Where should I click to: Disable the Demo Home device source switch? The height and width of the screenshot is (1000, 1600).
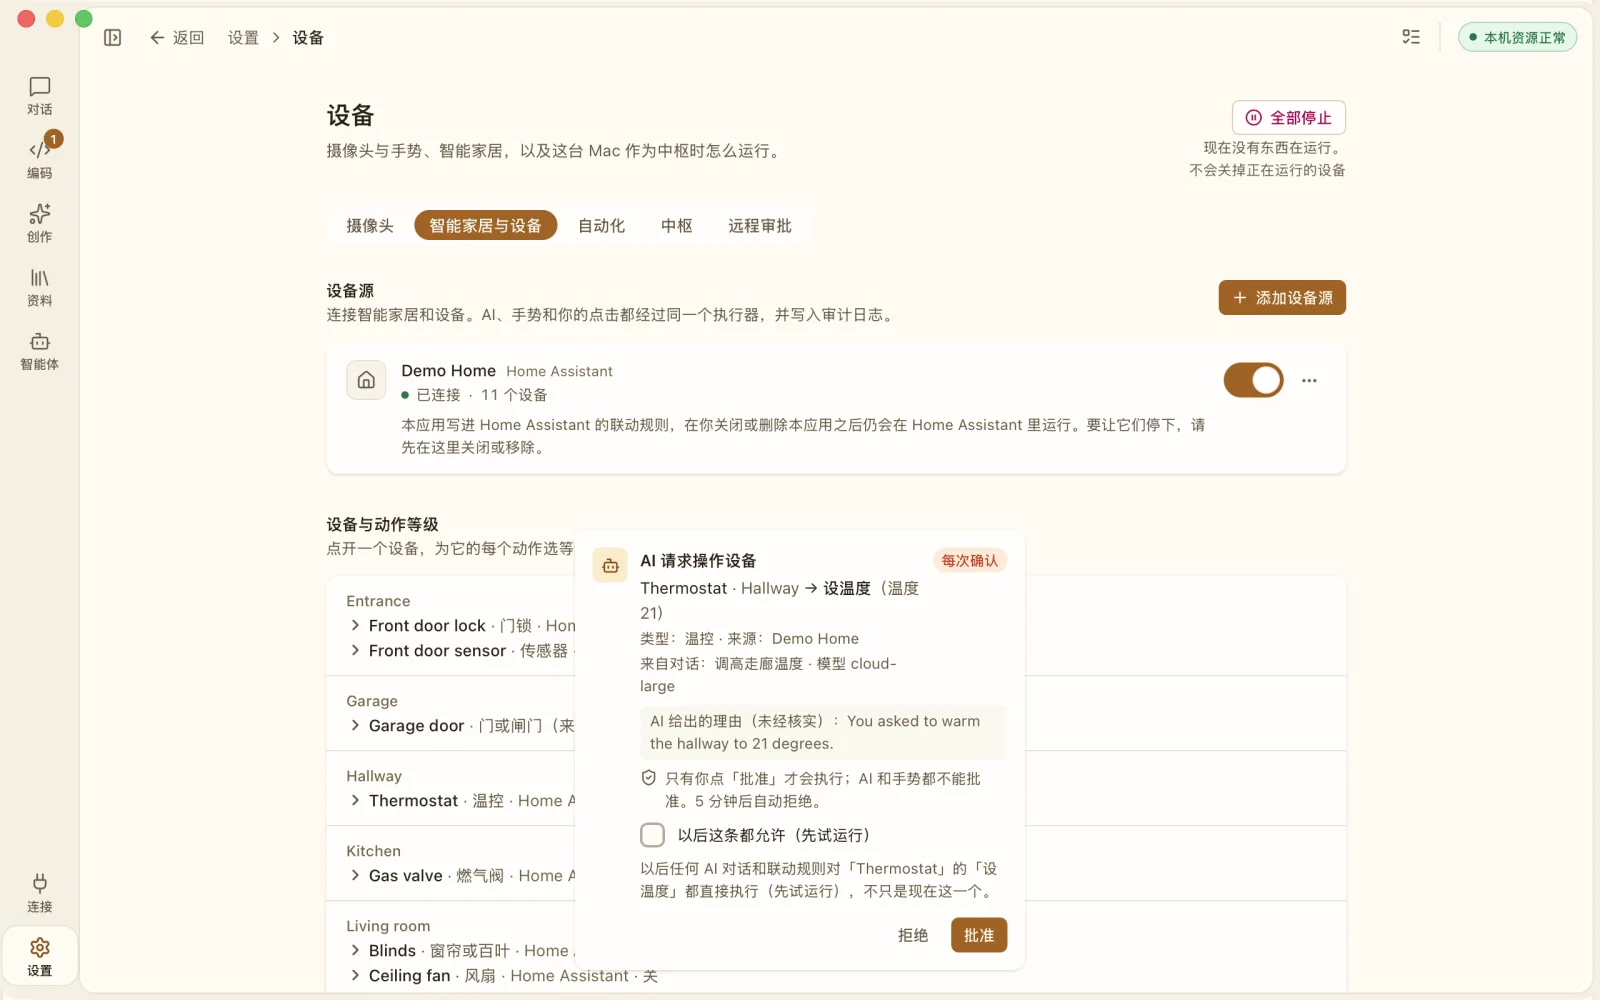pos(1253,380)
